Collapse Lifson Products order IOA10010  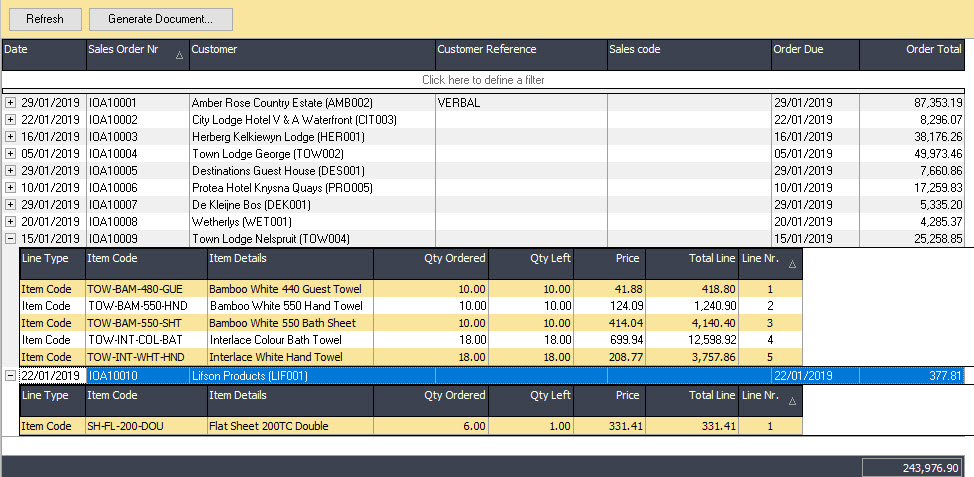click(x=11, y=376)
